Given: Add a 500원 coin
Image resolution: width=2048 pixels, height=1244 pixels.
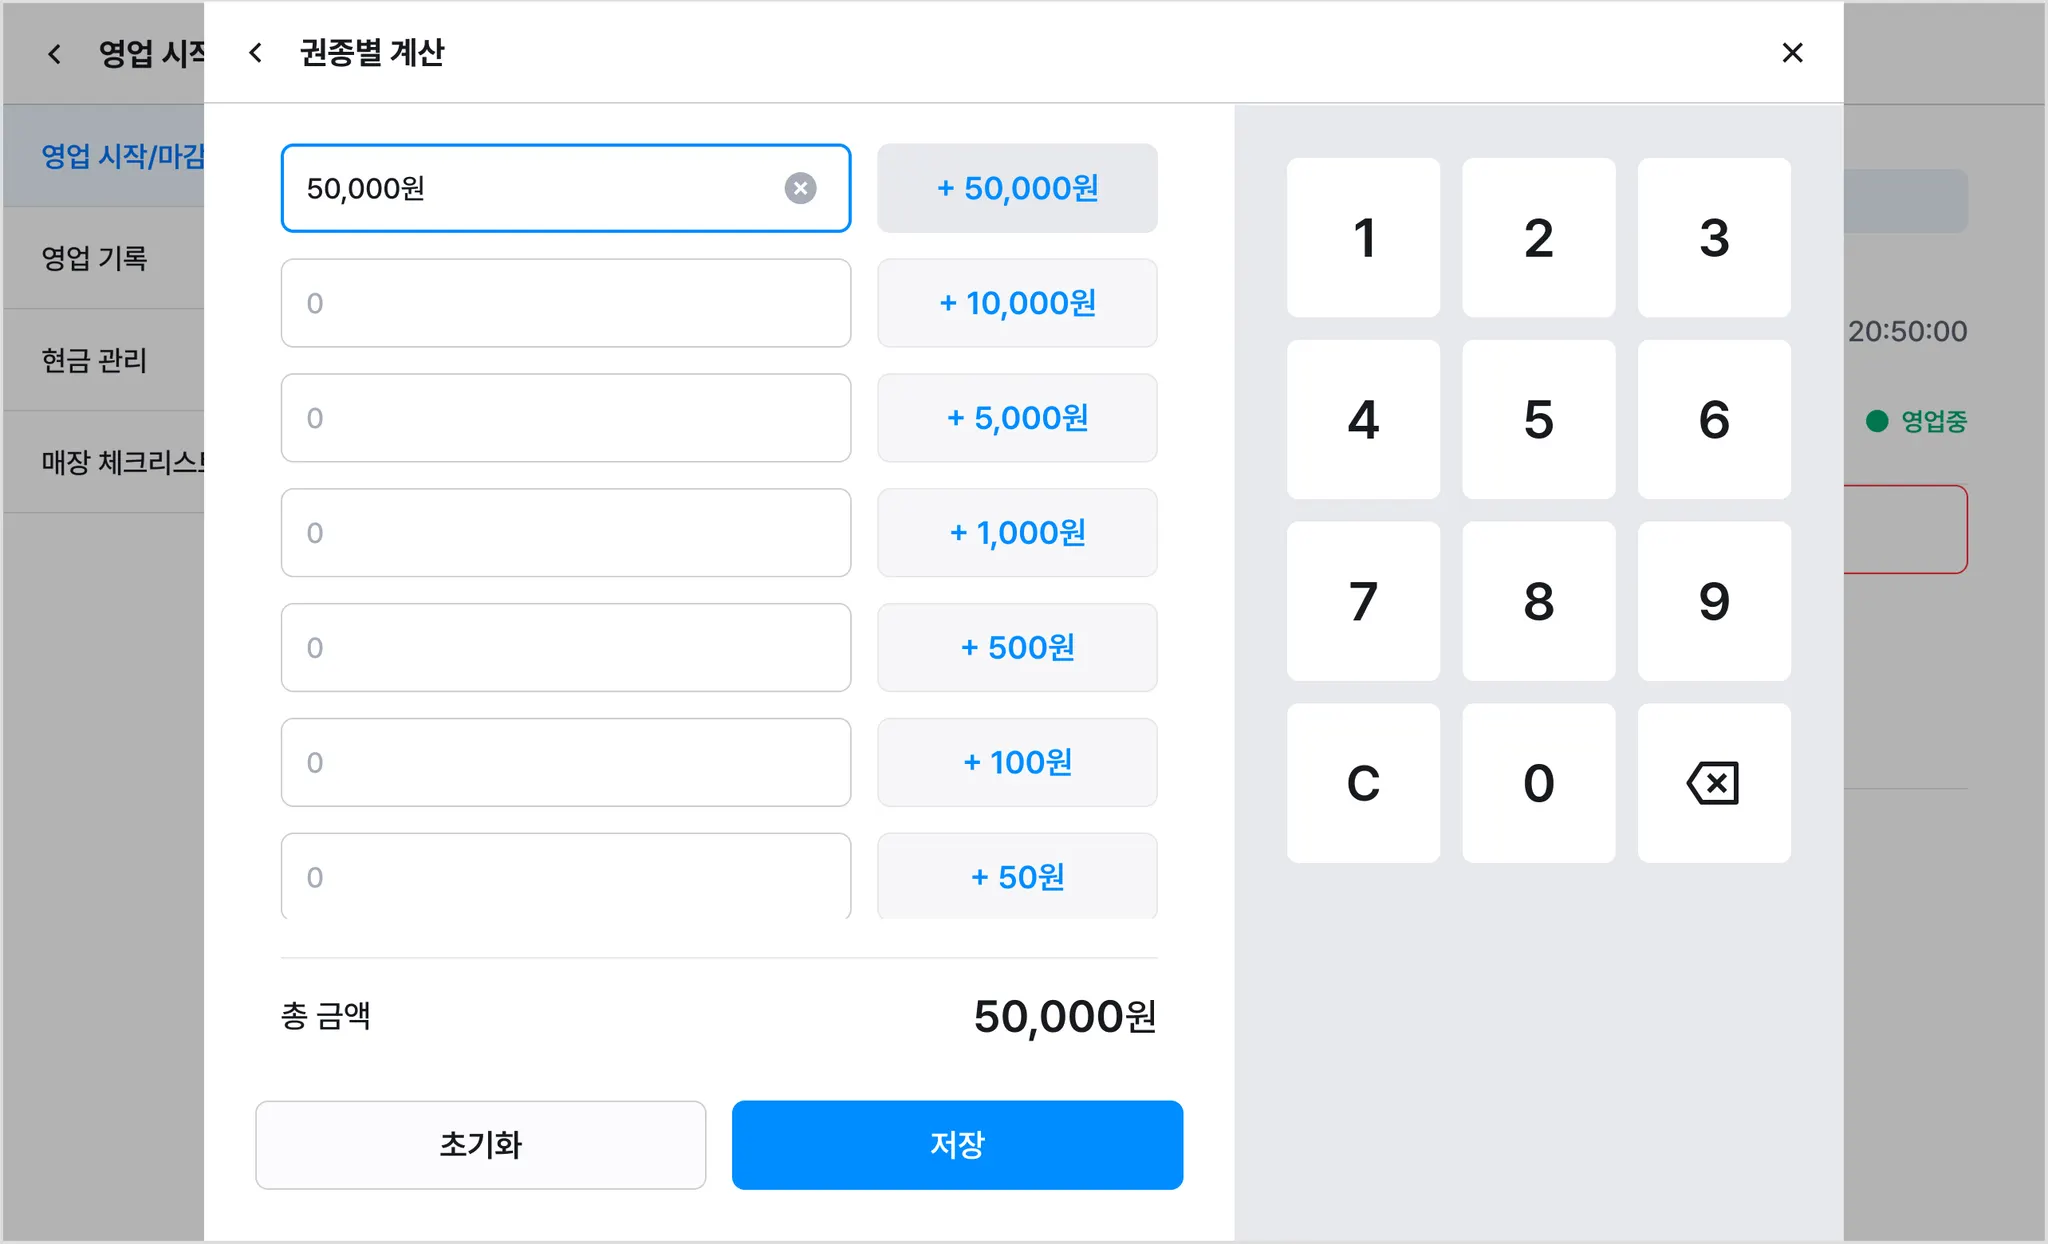Looking at the screenshot, I should [x=1017, y=648].
